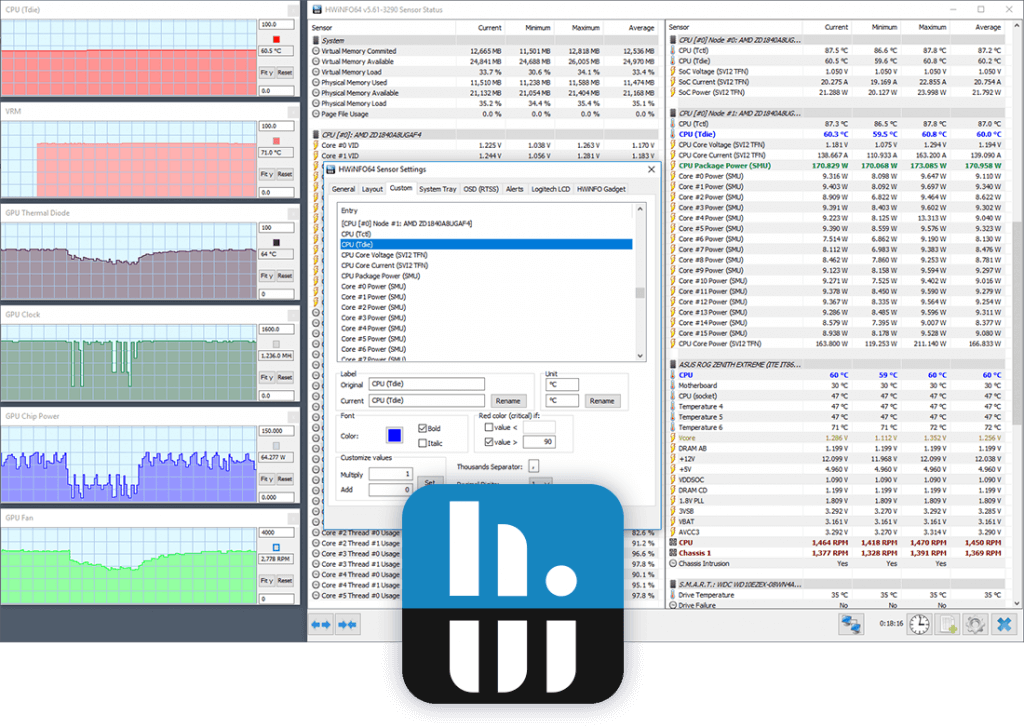Click the Current label input field
This screenshot has width=1024, height=728.
[427, 401]
